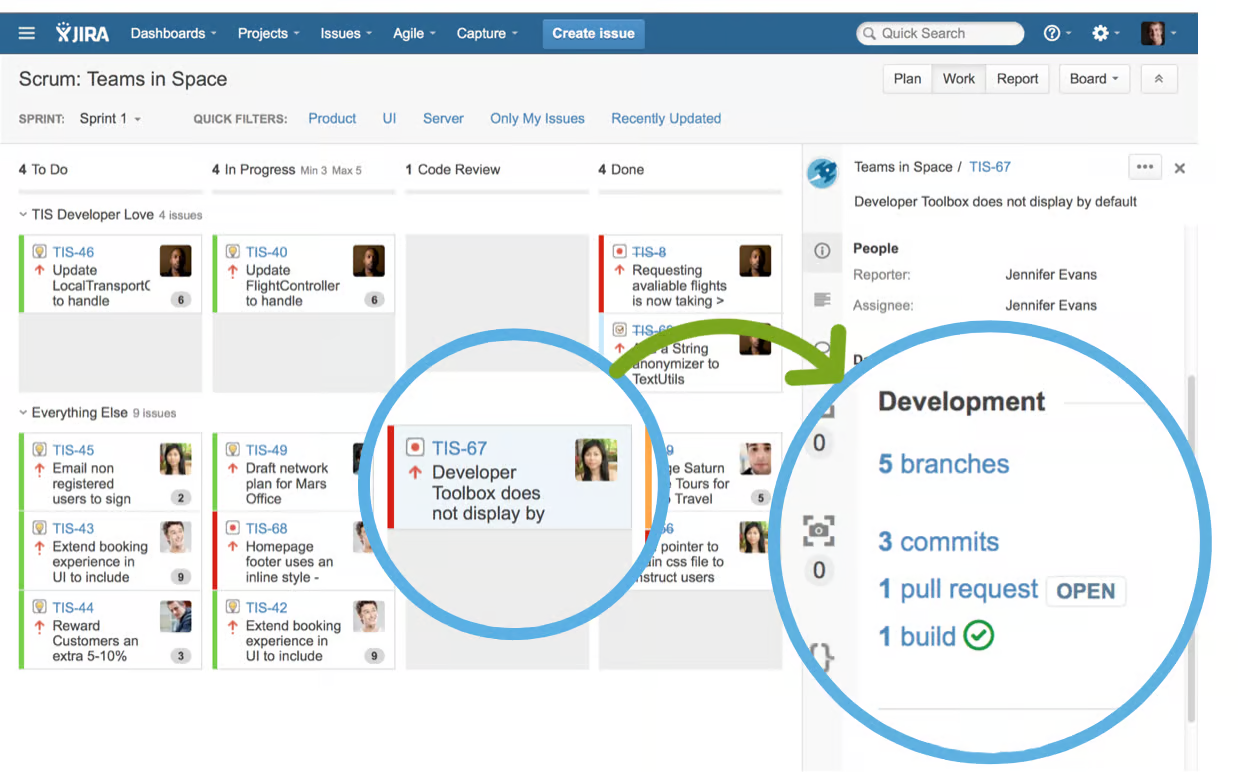Click the 5 branches link
The image size is (1238, 772).
pyautogui.click(x=943, y=463)
